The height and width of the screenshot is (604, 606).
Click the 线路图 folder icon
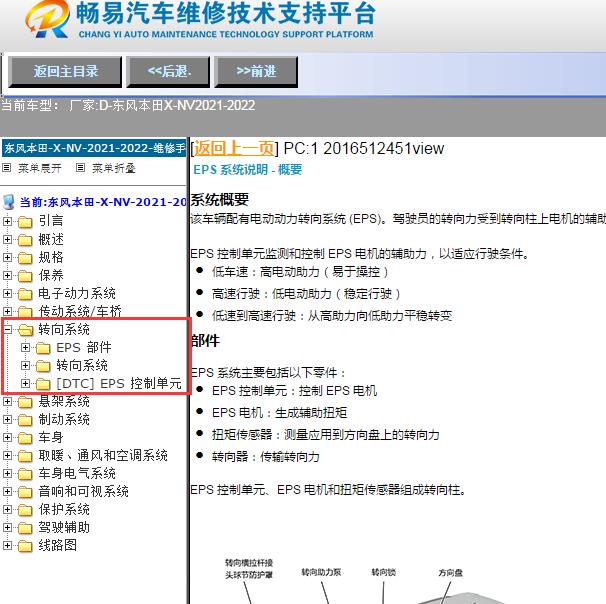[25, 546]
